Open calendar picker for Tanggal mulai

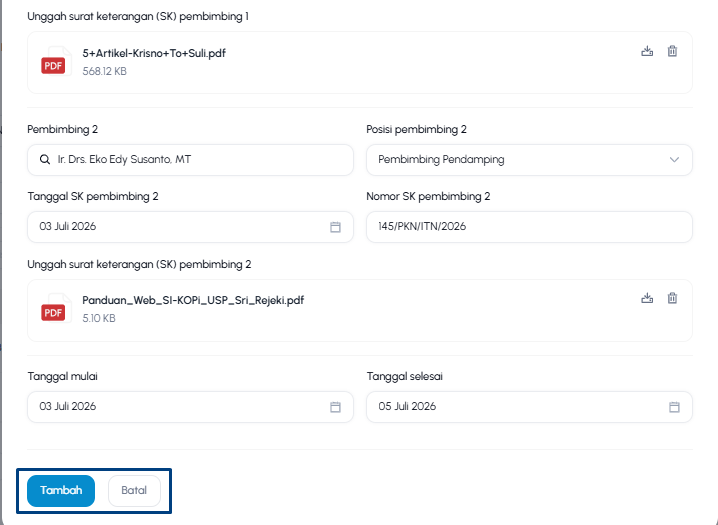335,407
